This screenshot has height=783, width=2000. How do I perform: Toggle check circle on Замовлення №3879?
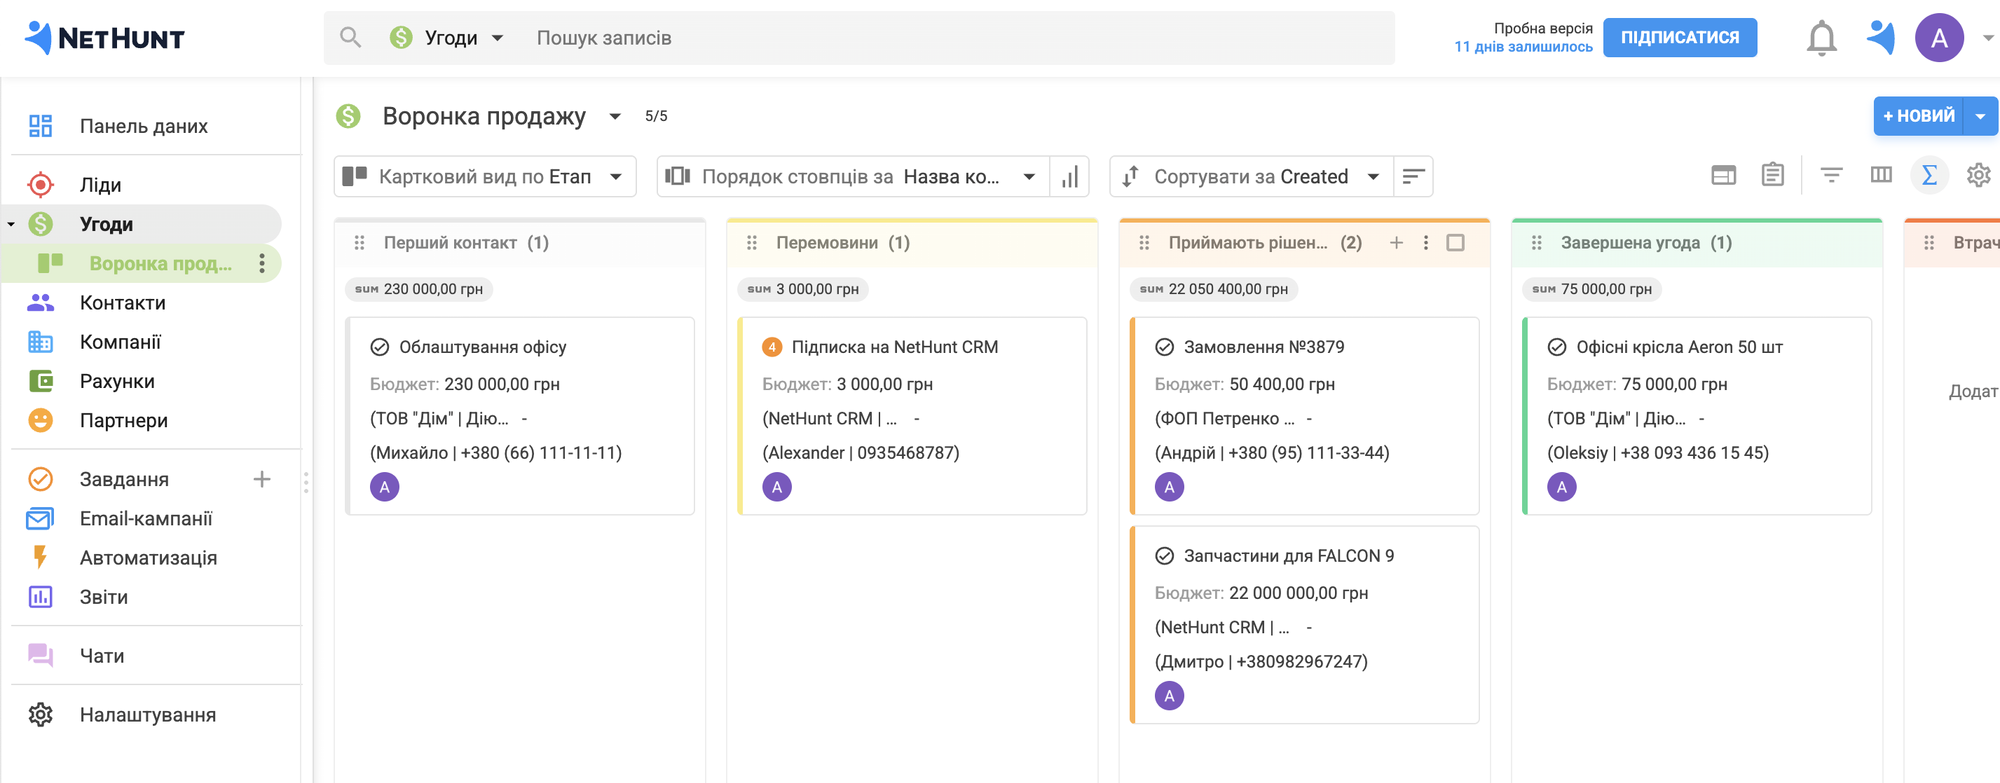[x=1164, y=347]
